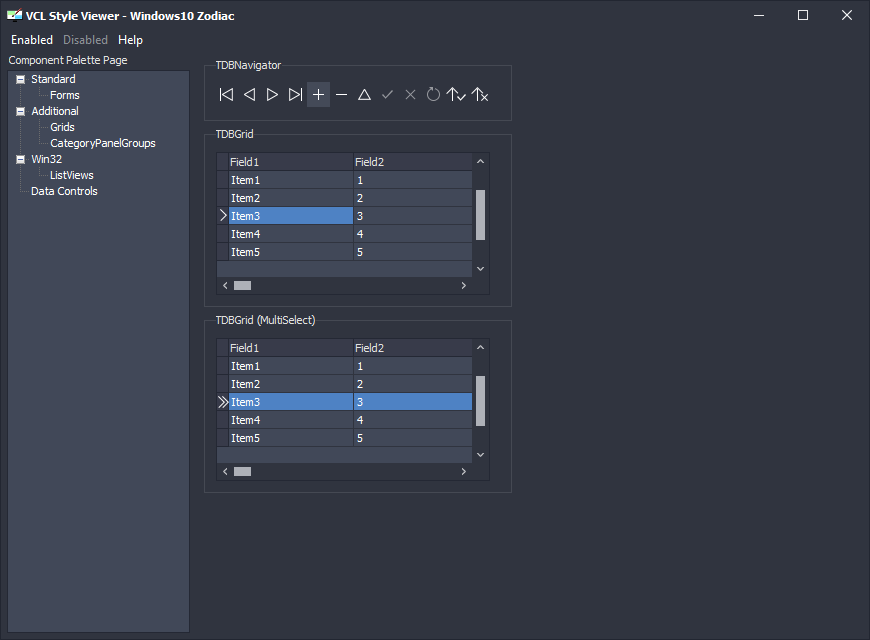Click Field1 header in MultiSelect grid
Screen dimensions: 870x640
291,348
